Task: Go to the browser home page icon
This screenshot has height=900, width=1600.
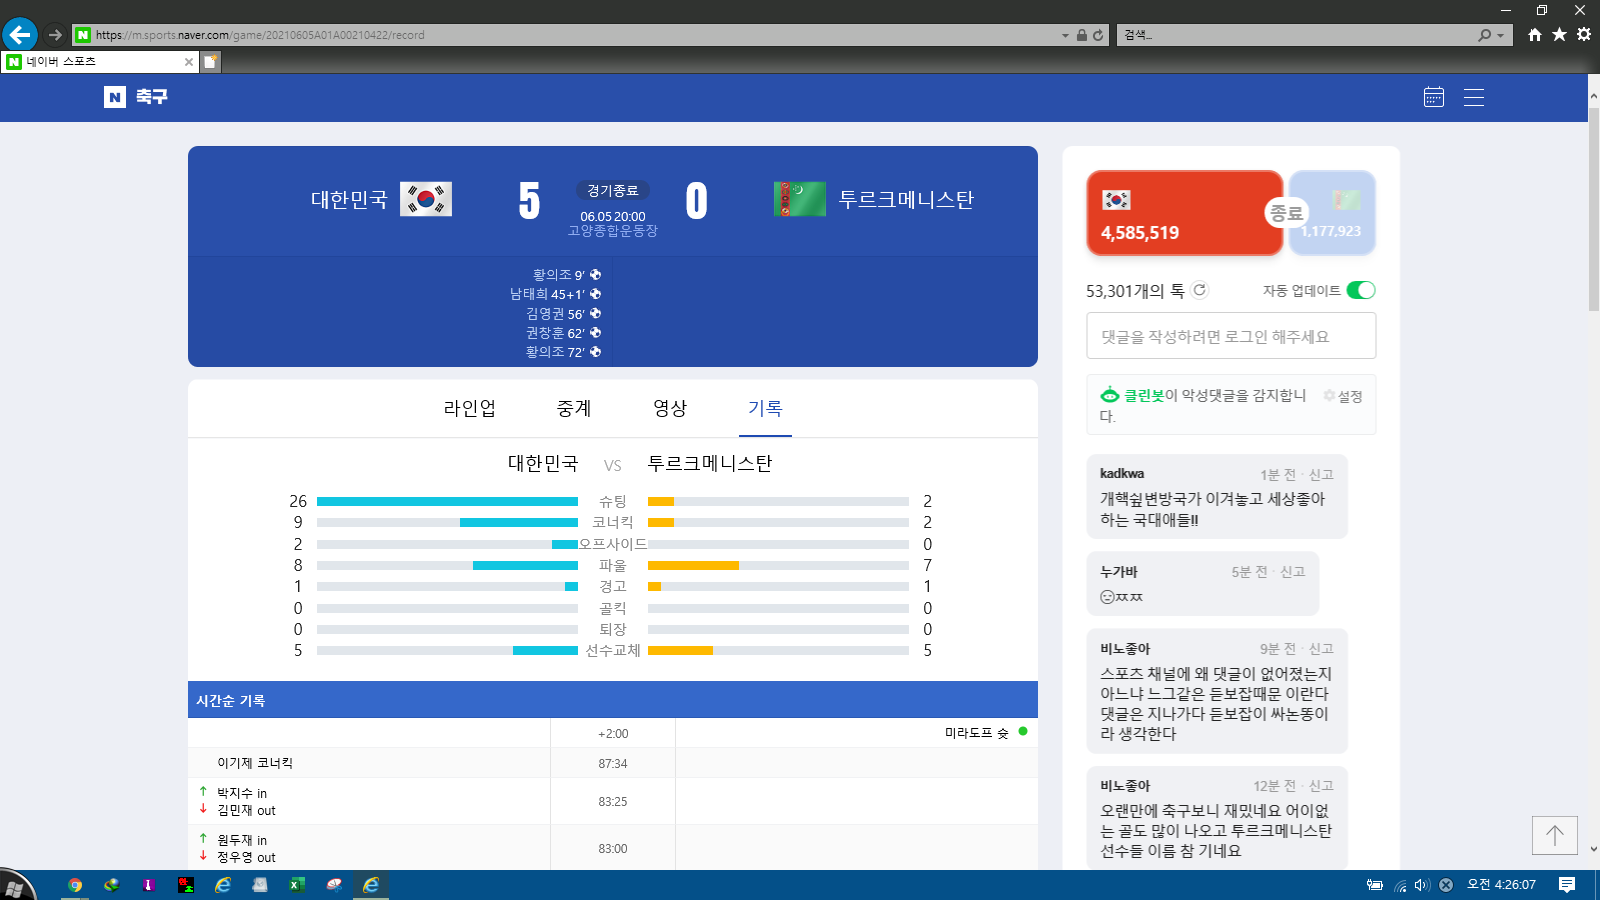Action: 1535,35
